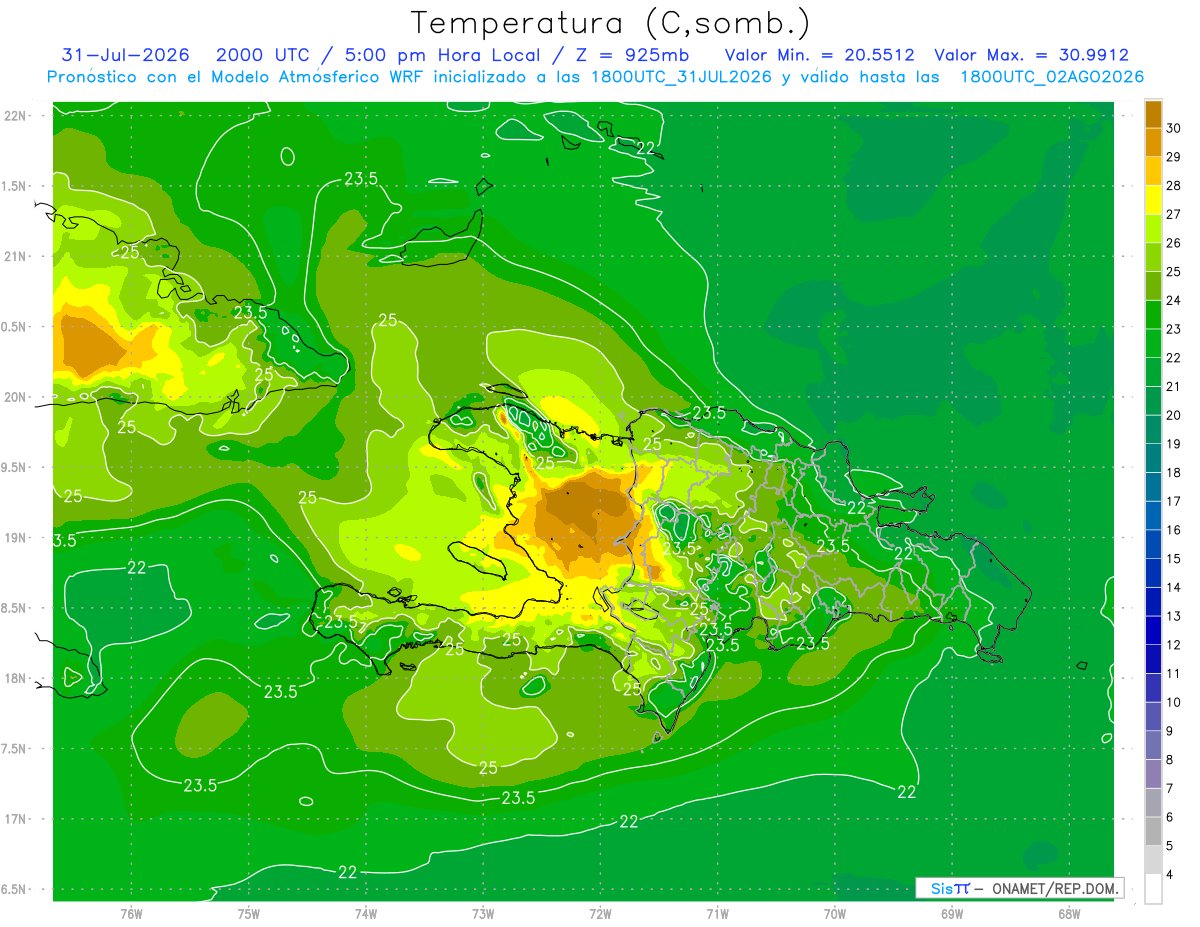The width and height of the screenshot is (1200, 927).
Task: Click colorbar legend value "11"
Action: [x=1174, y=674]
